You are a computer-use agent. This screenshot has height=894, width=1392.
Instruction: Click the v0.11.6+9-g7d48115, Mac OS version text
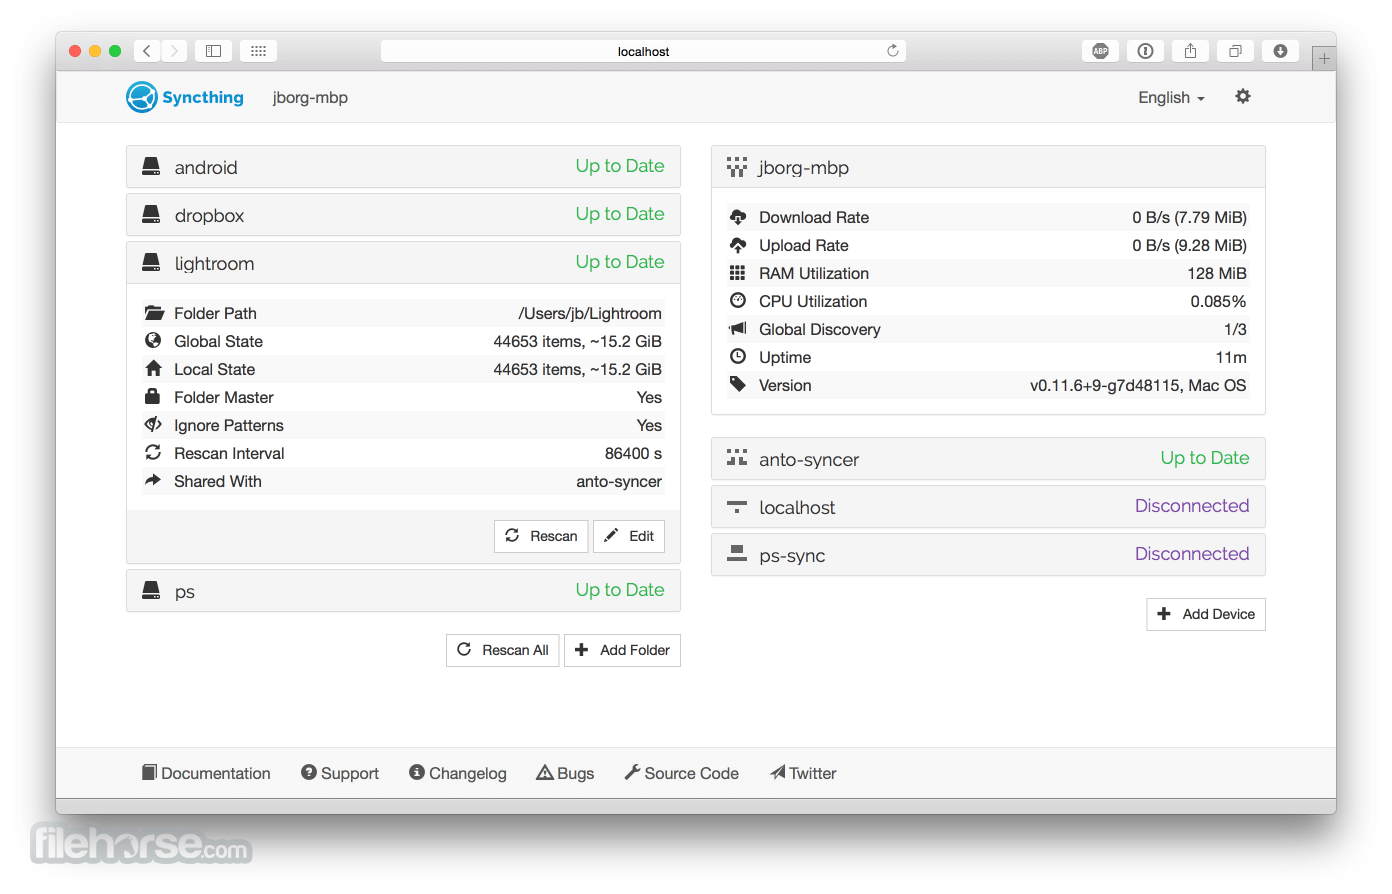pos(1138,385)
